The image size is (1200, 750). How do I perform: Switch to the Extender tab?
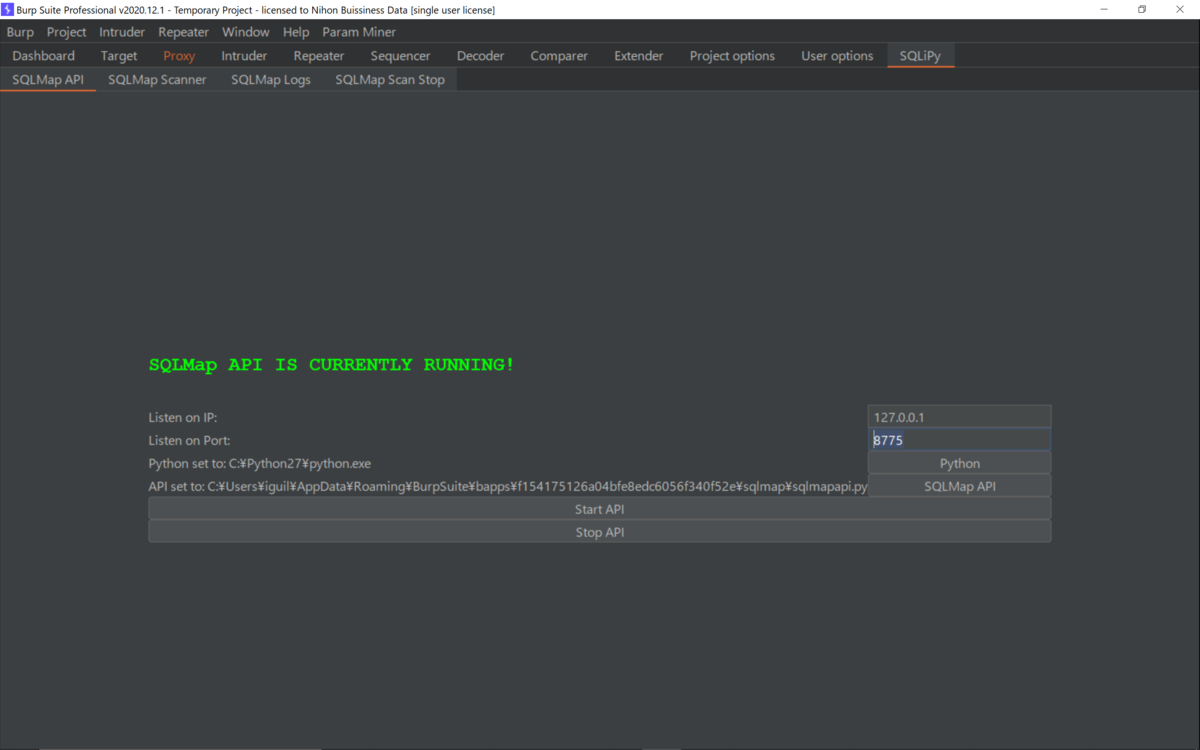click(639, 56)
